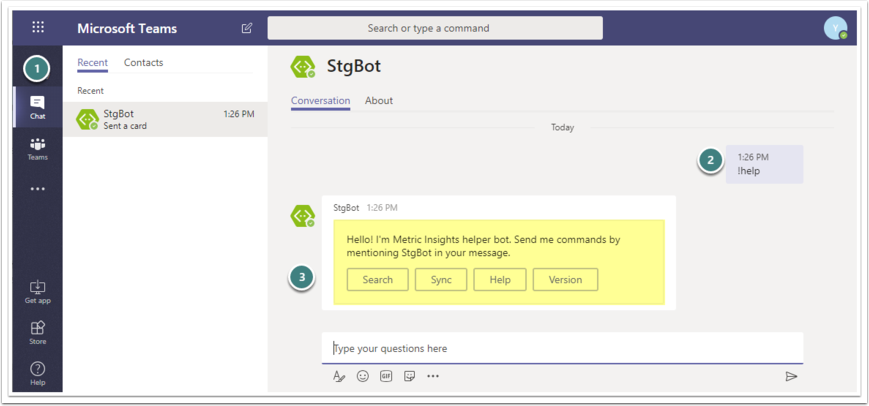Open the emoji picker
Viewport: 869px width, 406px height.
click(362, 376)
